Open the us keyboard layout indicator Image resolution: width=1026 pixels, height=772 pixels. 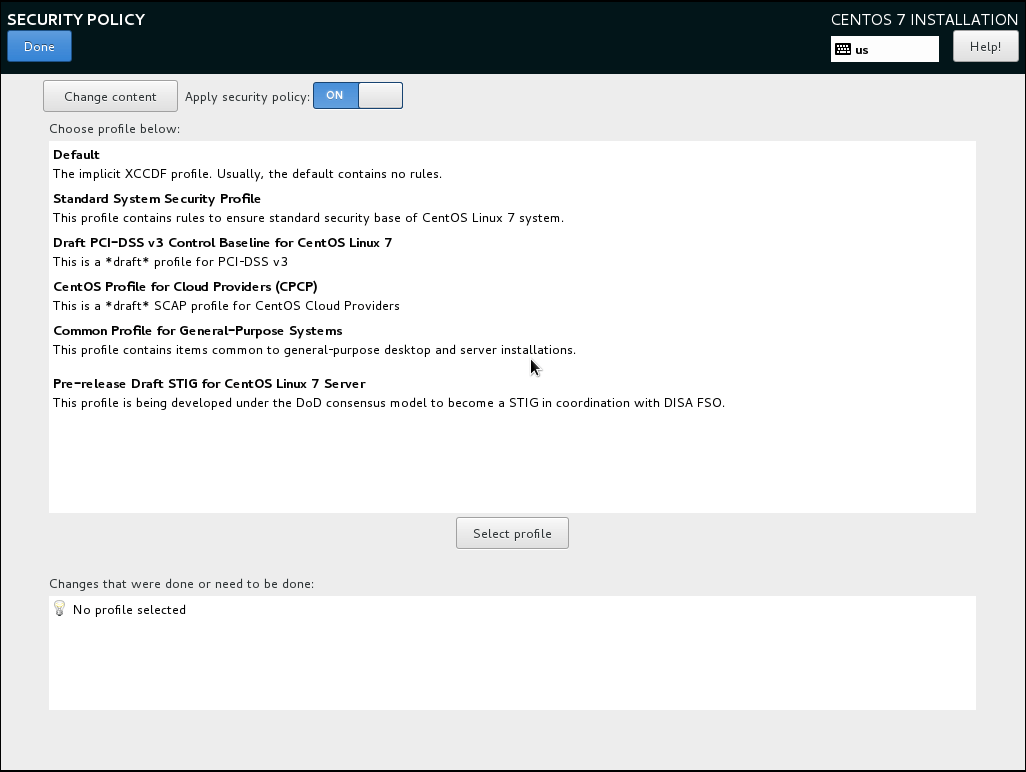click(x=885, y=49)
